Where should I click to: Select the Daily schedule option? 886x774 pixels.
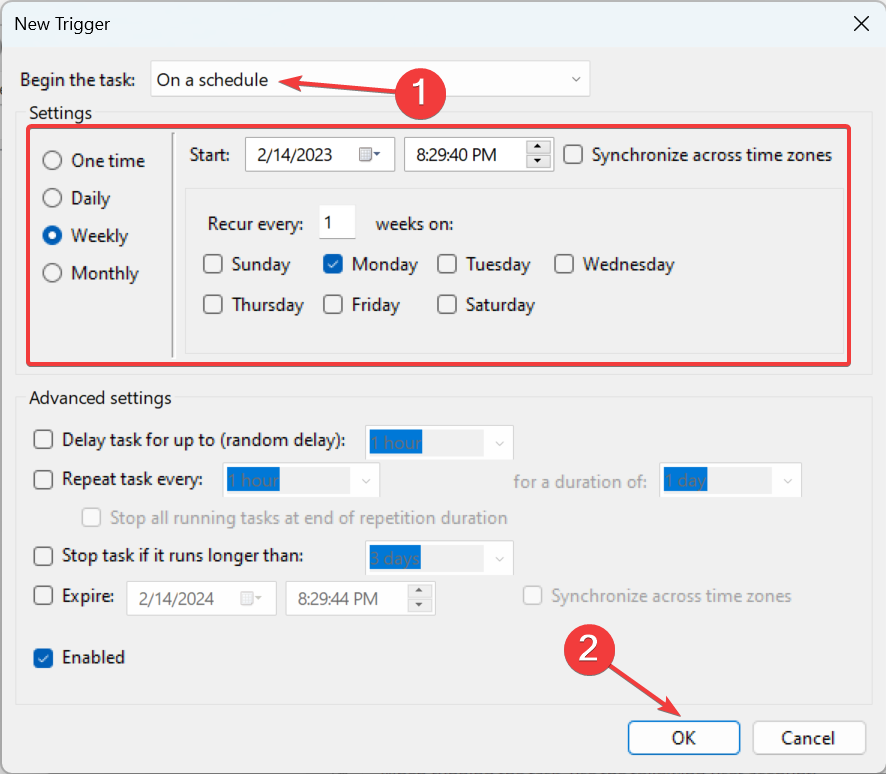(x=53, y=198)
